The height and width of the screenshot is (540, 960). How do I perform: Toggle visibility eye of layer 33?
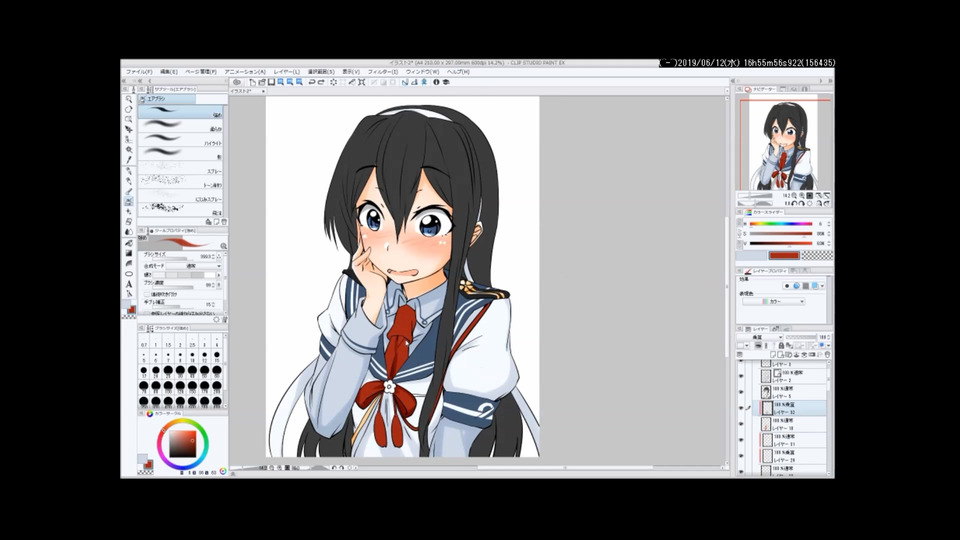(741, 408)
